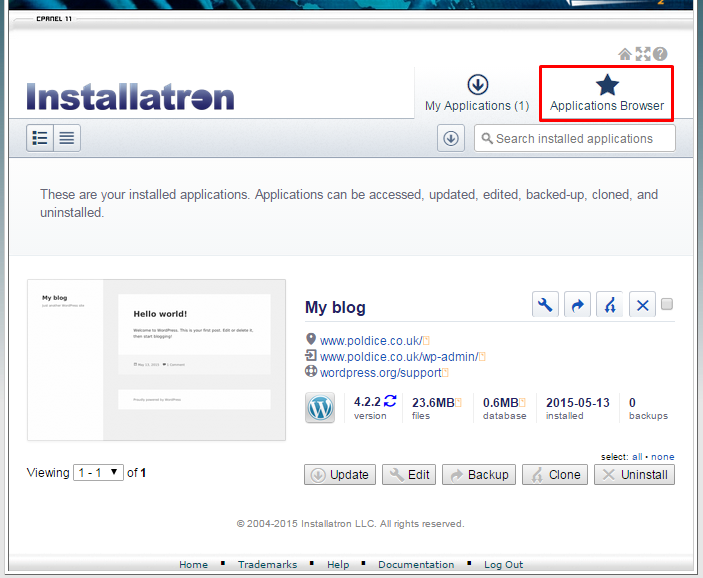This screenshot has height=578, width=703.
Task: Click the home icon at top right
Action: [625, 54]
